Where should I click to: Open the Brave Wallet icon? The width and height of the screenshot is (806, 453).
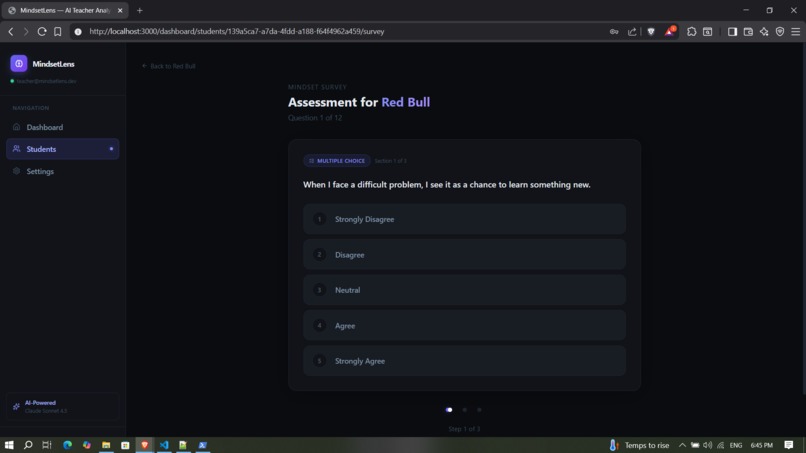tap(748, 31)
